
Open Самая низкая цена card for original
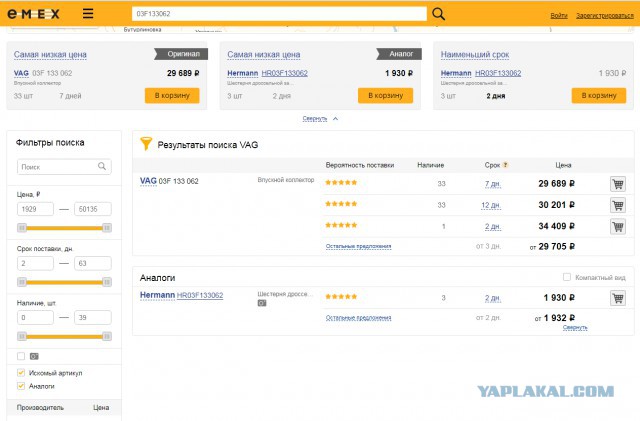pos(50,55)
